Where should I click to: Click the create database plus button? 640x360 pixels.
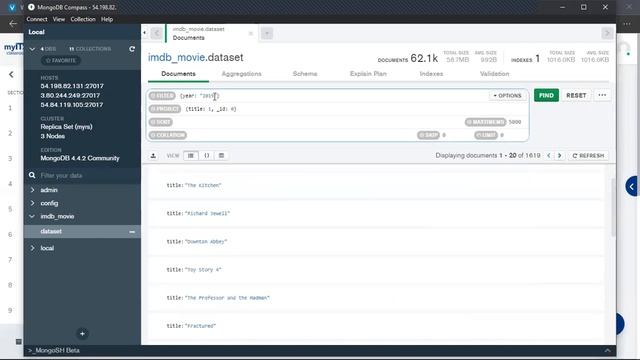tap(82, 333)
